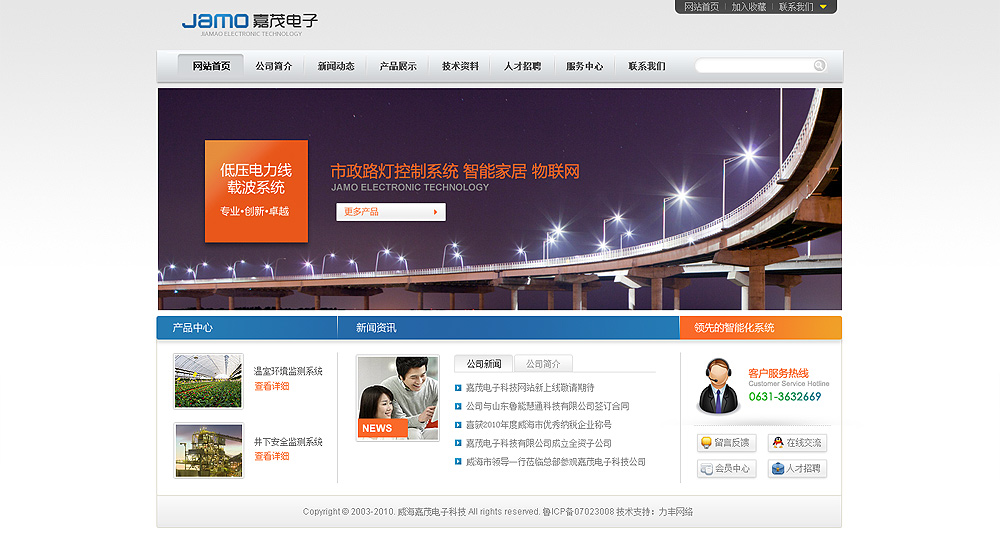The width and height of the screenshot is (1000, 538).
Task: Click the 力丰网络 footer link
Action: [675, 512]
